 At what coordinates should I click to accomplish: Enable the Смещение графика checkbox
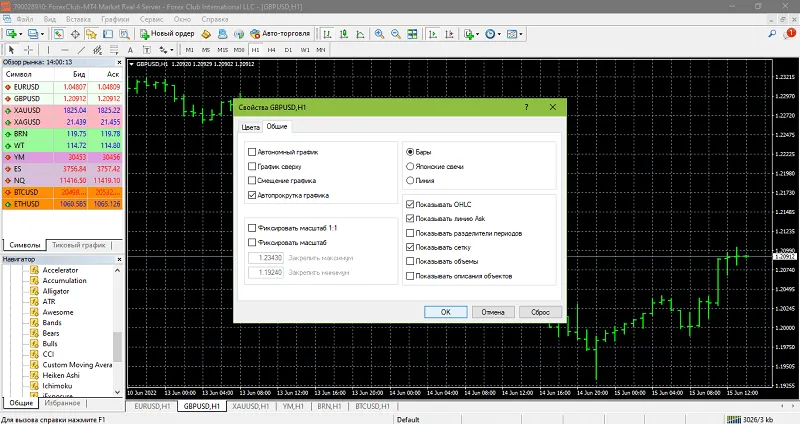(x=252, y=180)
